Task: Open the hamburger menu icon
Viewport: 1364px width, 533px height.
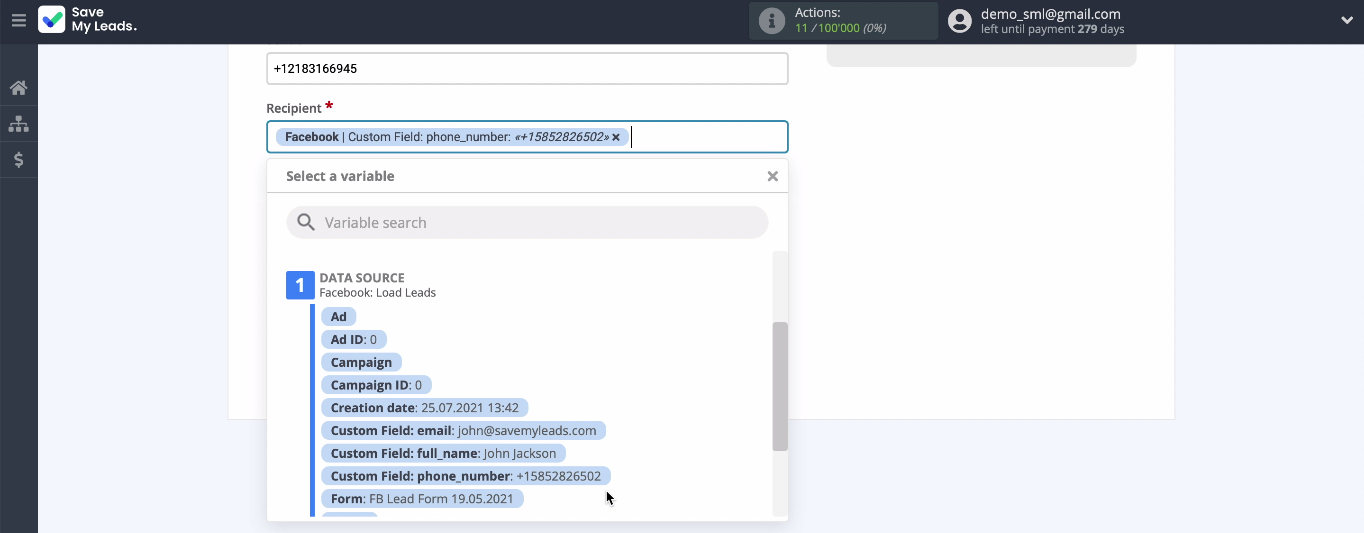Action: coord(18,20)
